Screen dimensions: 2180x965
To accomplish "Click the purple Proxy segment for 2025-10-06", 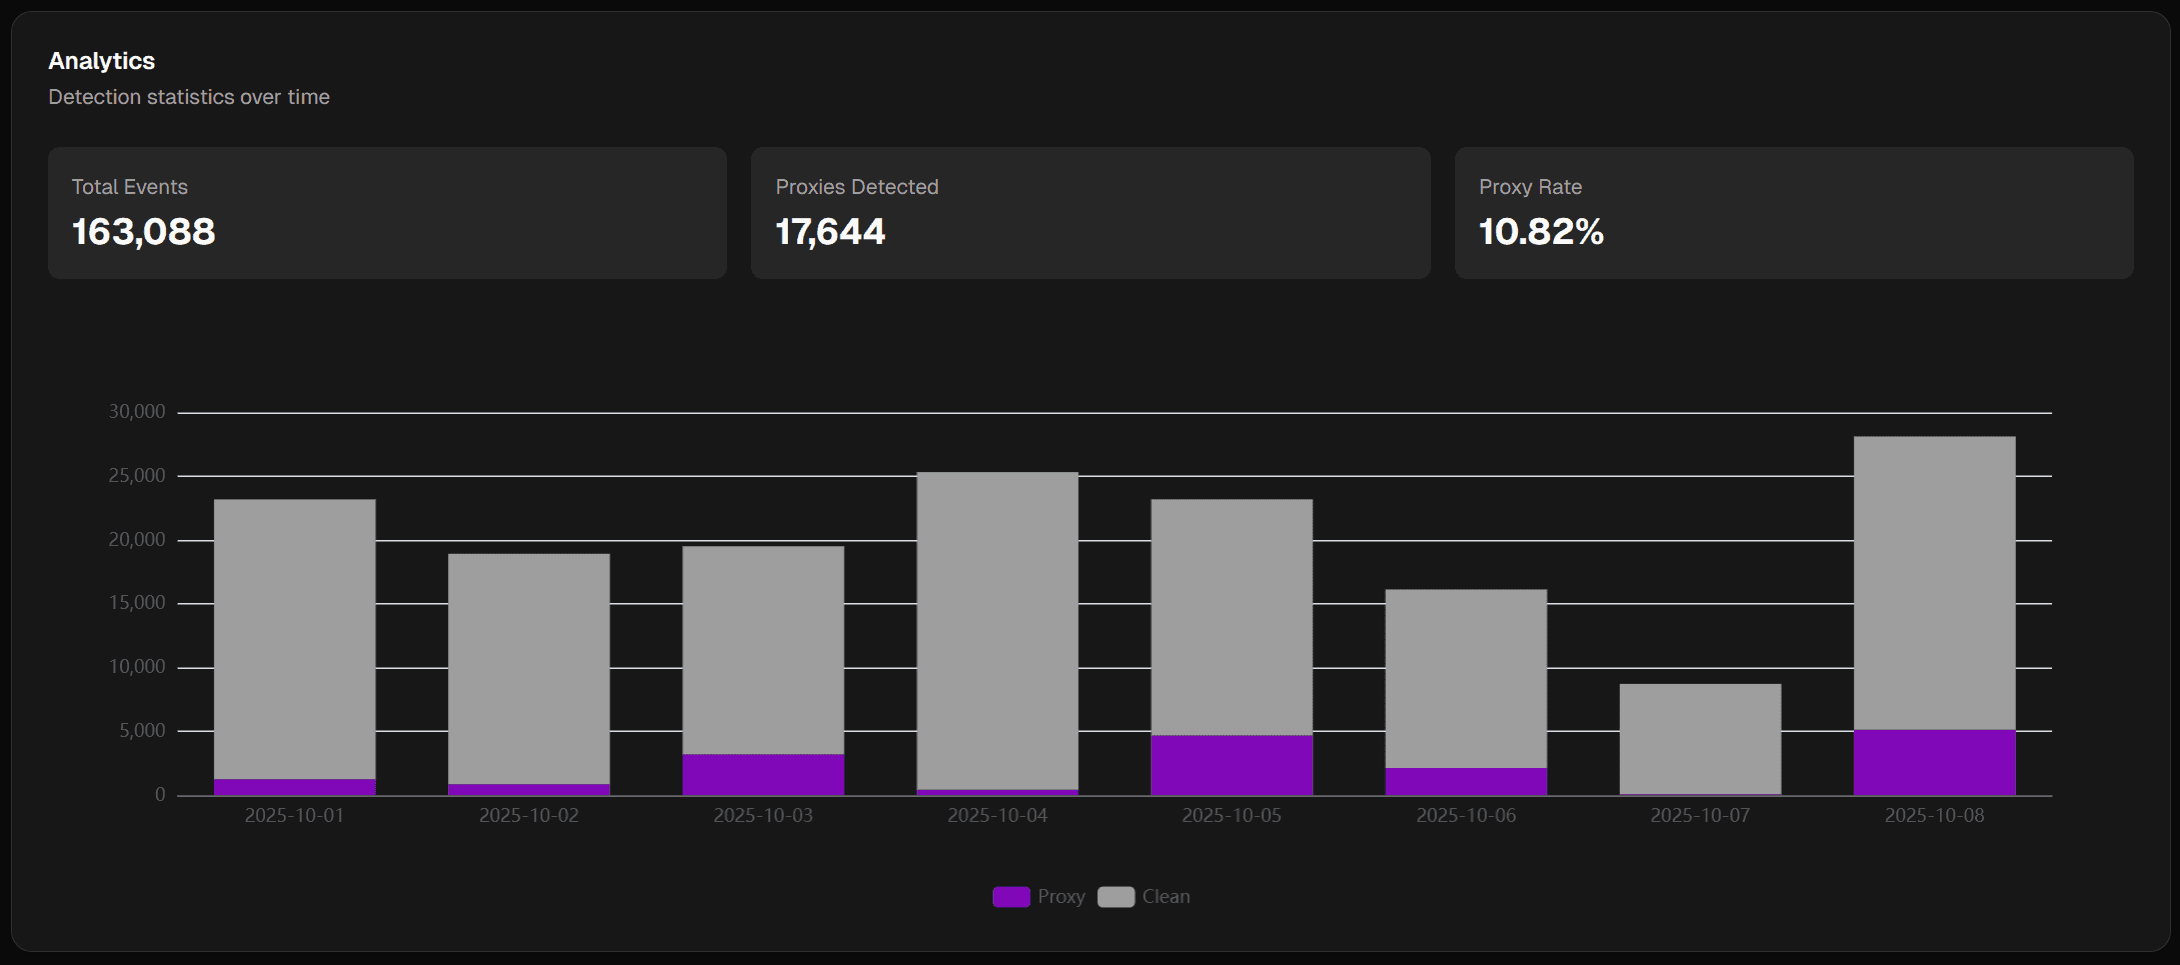I will [1466, 782].
